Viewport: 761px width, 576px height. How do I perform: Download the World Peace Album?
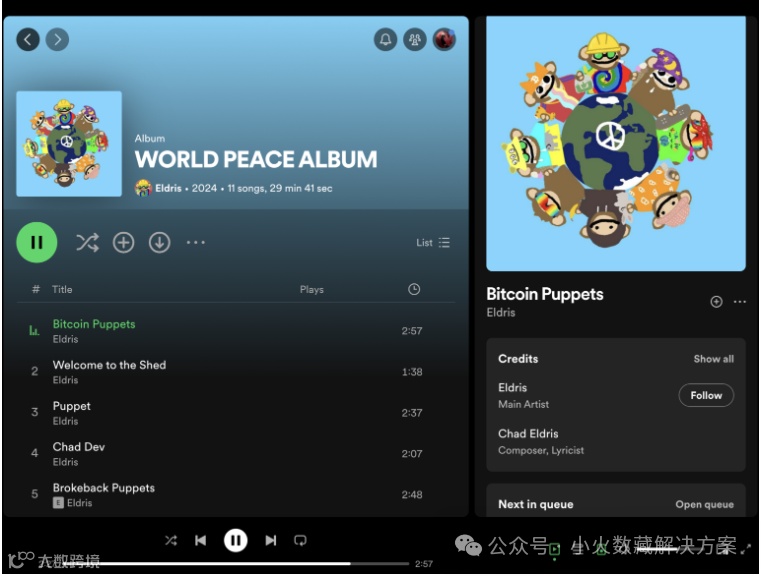159,242
